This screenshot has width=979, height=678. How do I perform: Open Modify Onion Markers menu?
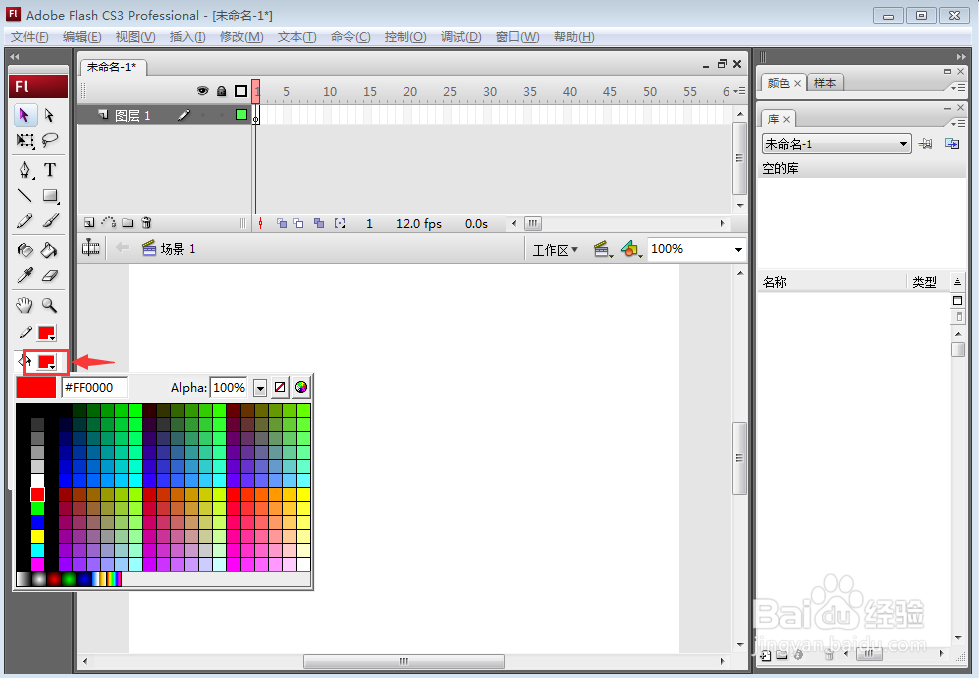pos(340,224)
